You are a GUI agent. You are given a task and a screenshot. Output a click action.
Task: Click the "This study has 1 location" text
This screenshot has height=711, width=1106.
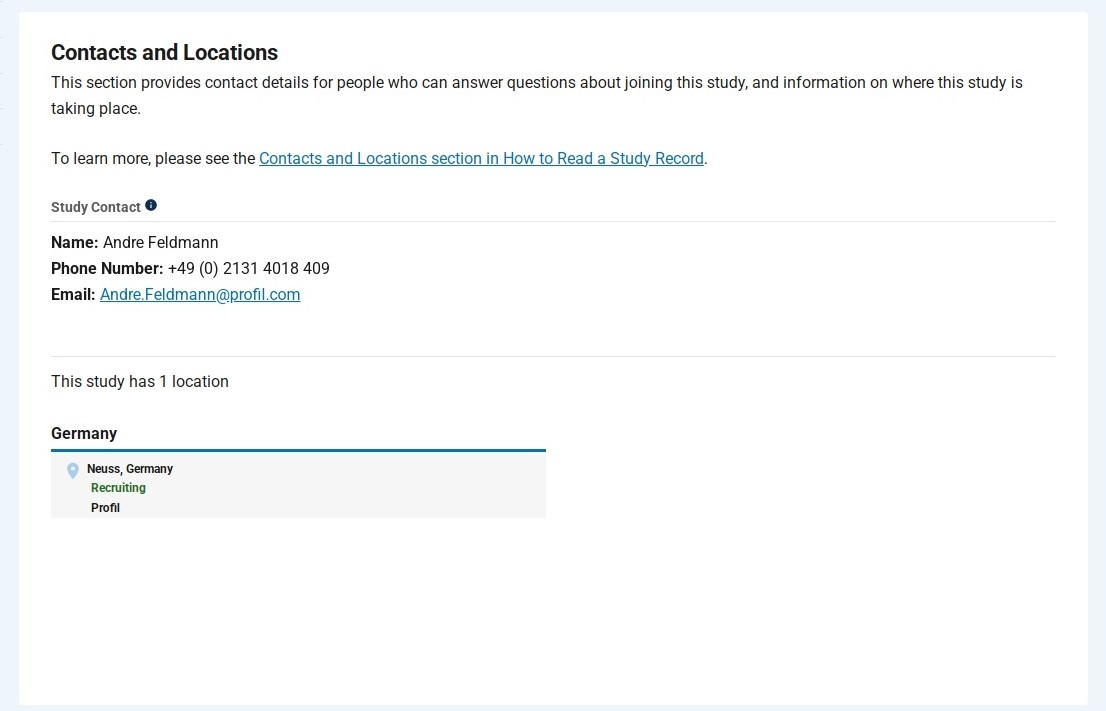140,381
